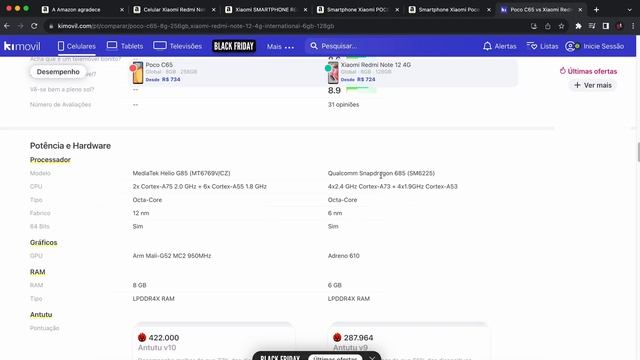Open the browser profile avatar
640x360 pixels.
click(620, 26)
